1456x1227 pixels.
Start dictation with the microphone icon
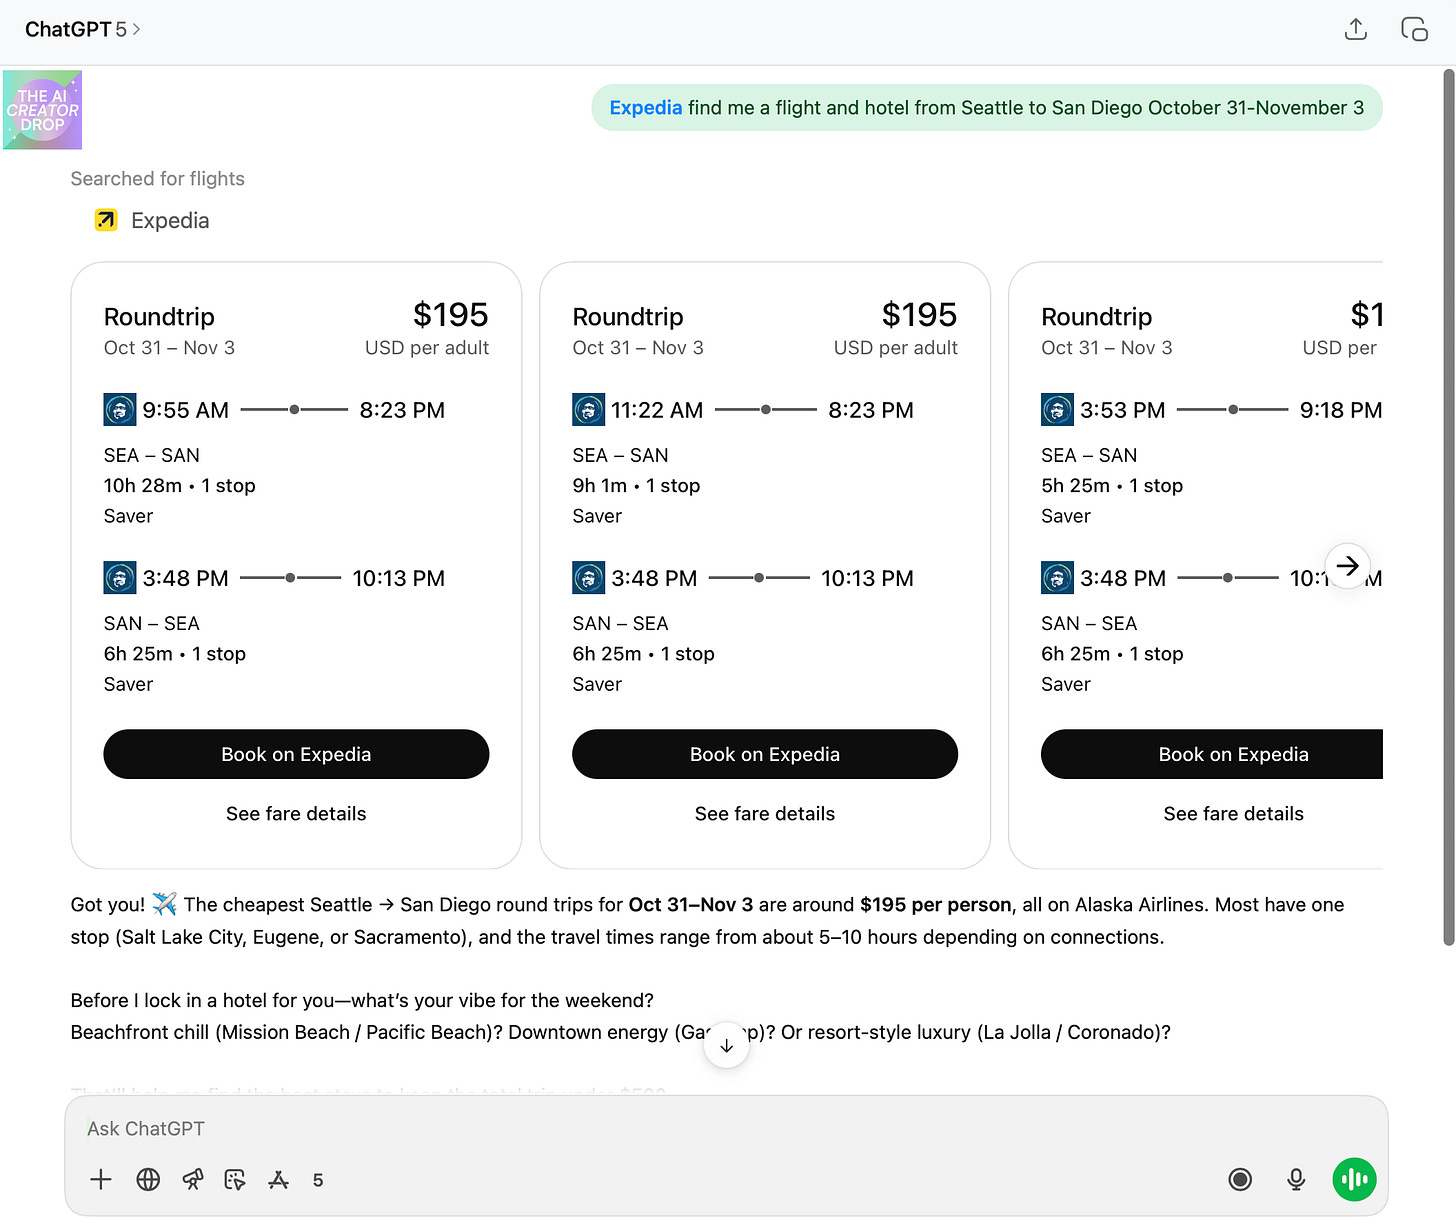tap(1296, 1180)
